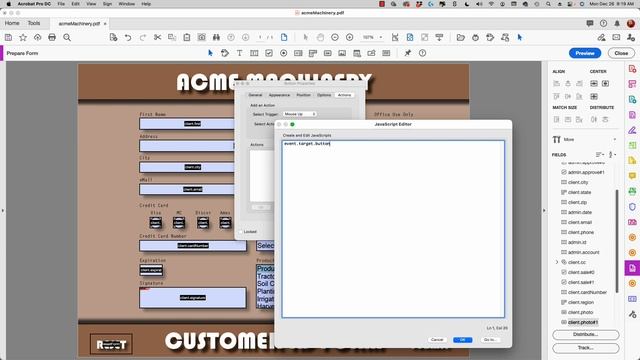The image size is (640, 360).
Task: Click the RESET button on the form
Action: [111, 344]
